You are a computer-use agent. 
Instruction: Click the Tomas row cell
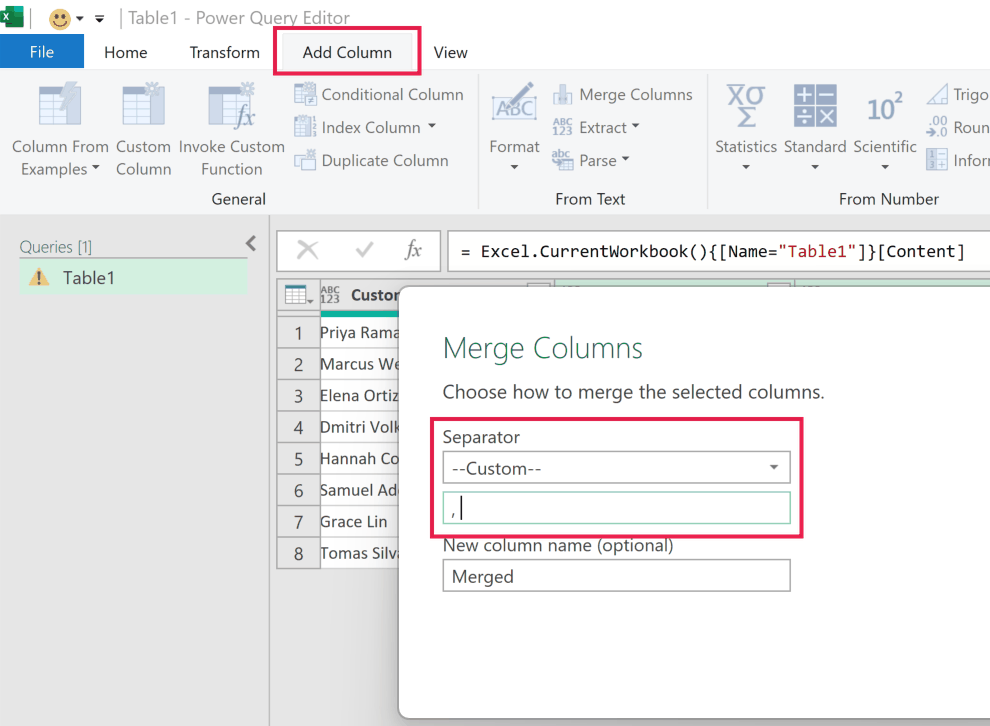coord(359,554)
